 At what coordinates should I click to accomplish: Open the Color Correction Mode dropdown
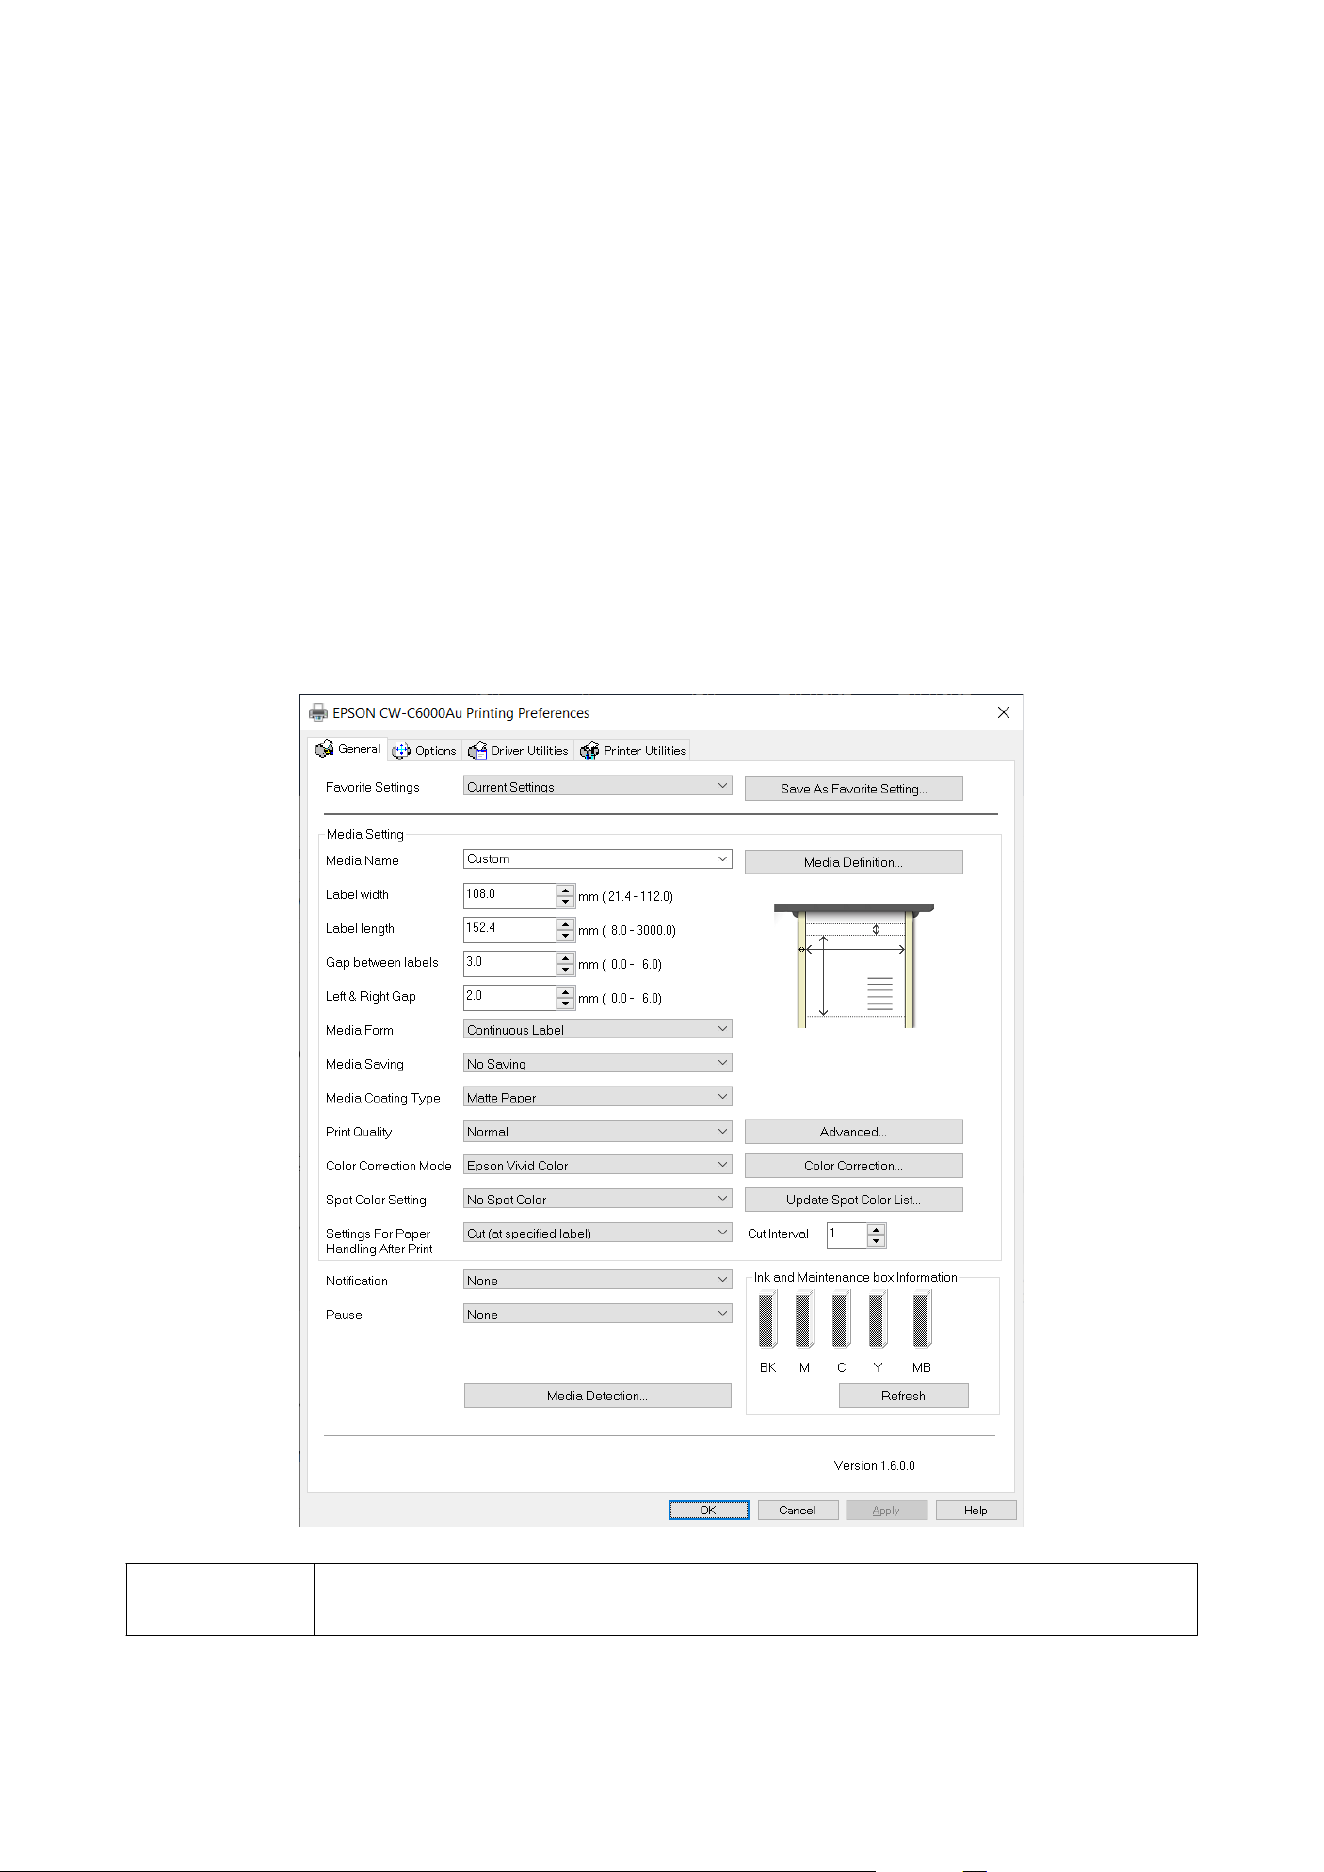point(598,1165)
